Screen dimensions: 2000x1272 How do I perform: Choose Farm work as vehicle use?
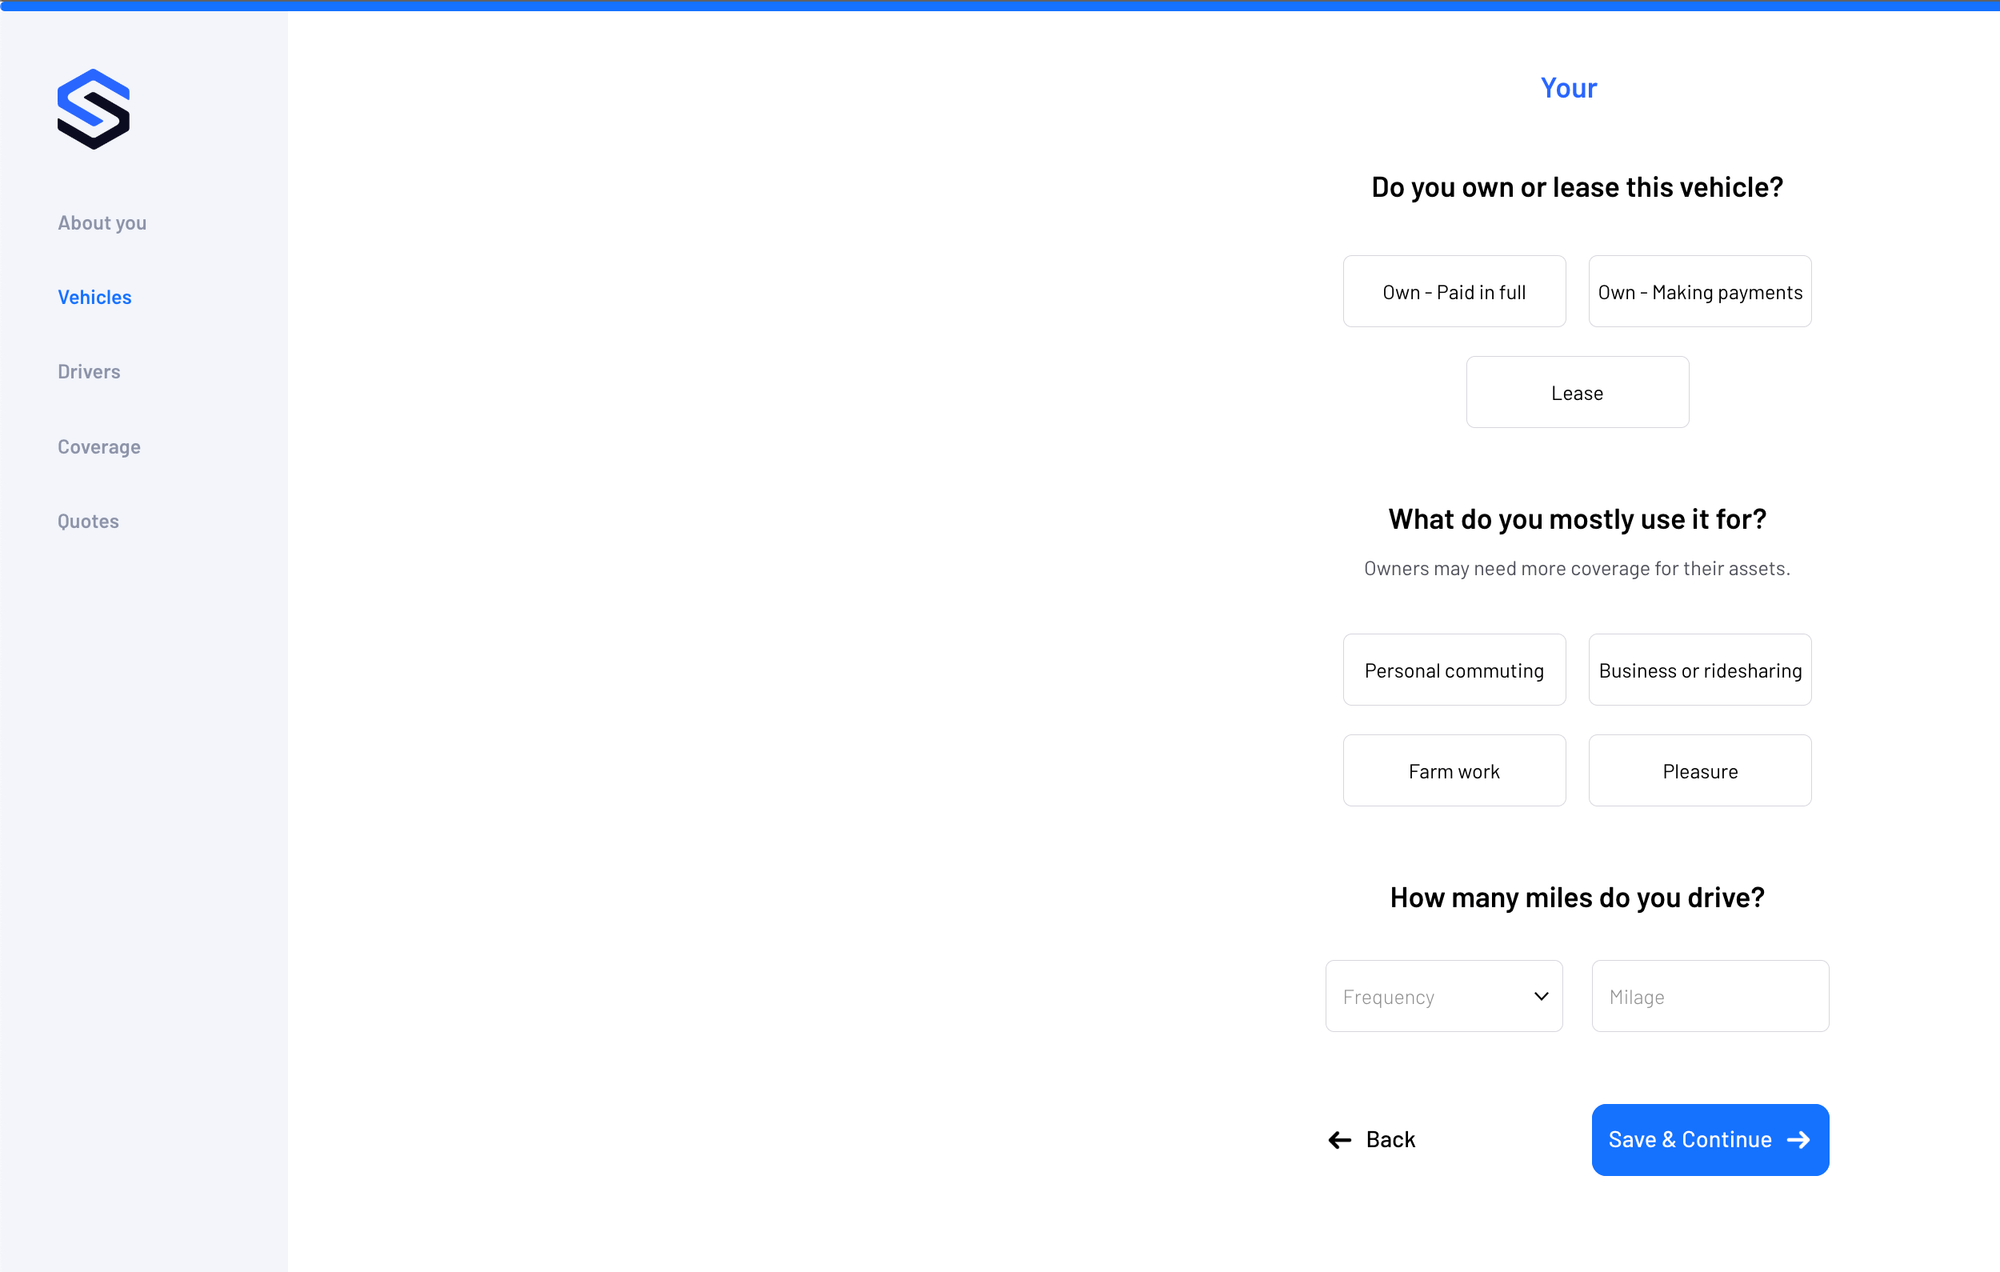click(x=1454, y=770)
